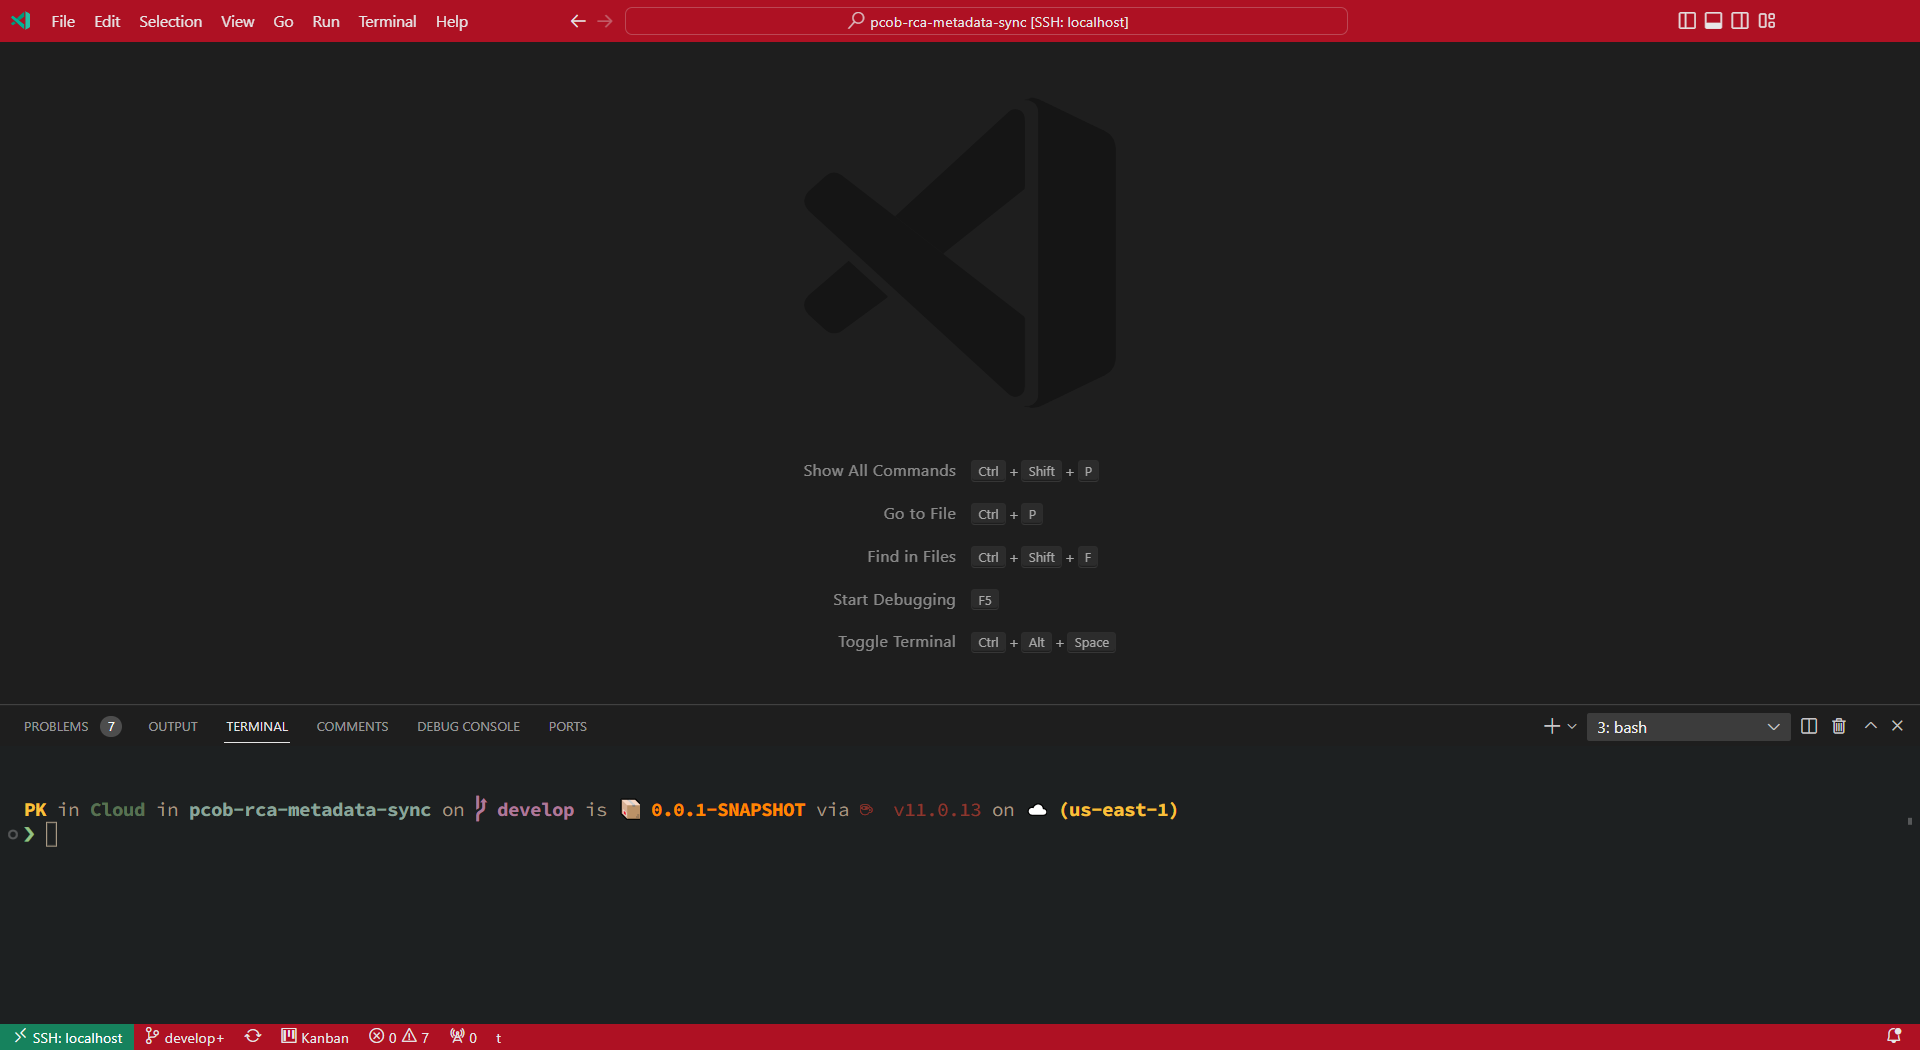Viewport: 1920px width, 1050px height.
Task: Click the develop branch name in terminal prompt
Action: 535,810
